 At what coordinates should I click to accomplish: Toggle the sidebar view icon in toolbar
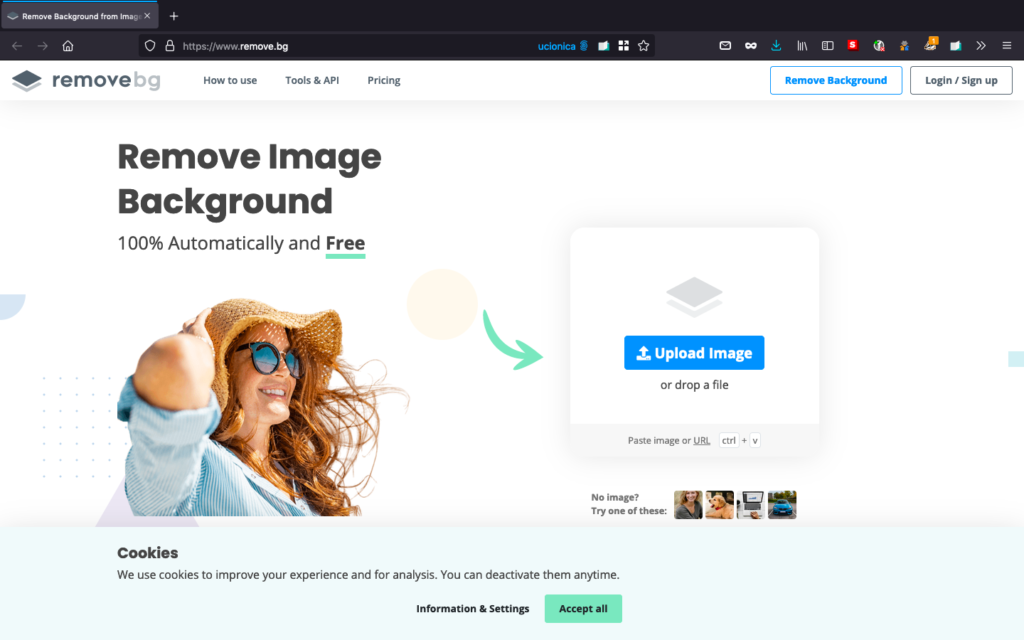pyautogui.click(x=827, y=46)
